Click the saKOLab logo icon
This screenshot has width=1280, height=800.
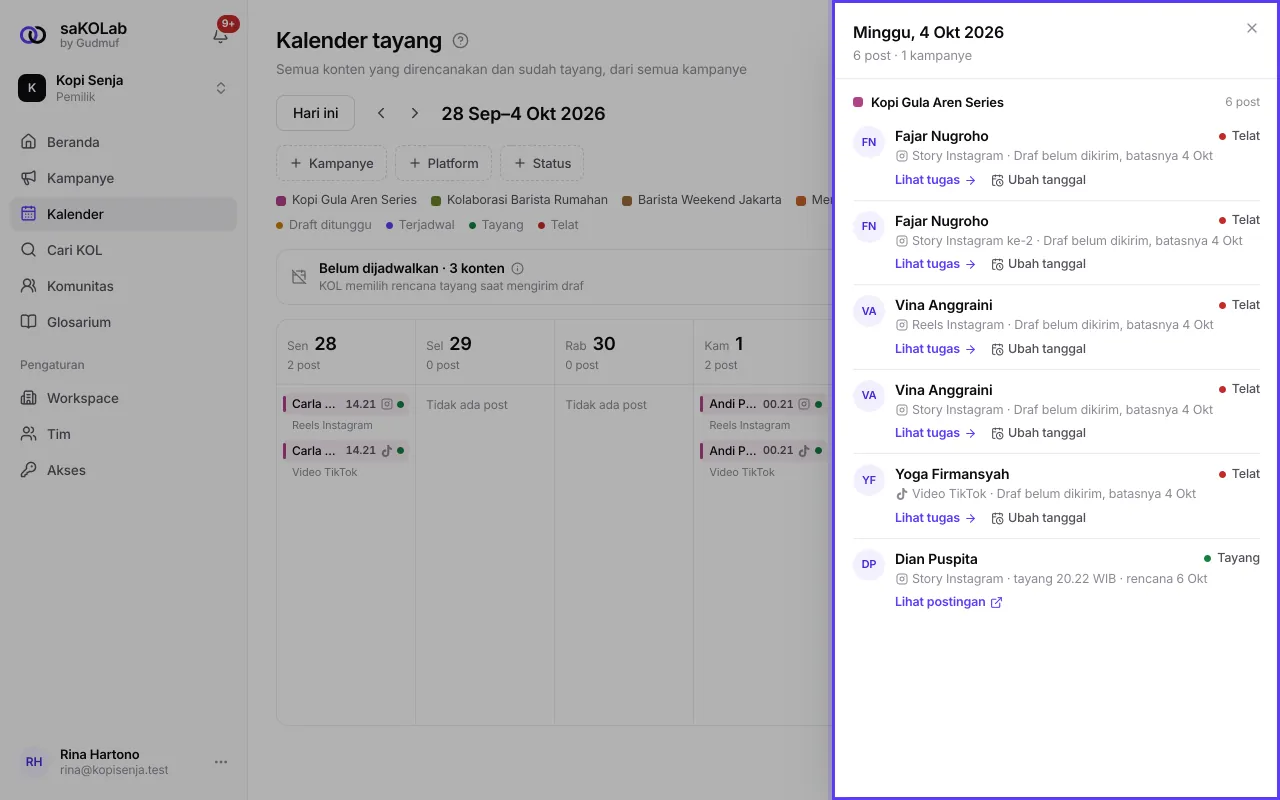tap(33, 35)
